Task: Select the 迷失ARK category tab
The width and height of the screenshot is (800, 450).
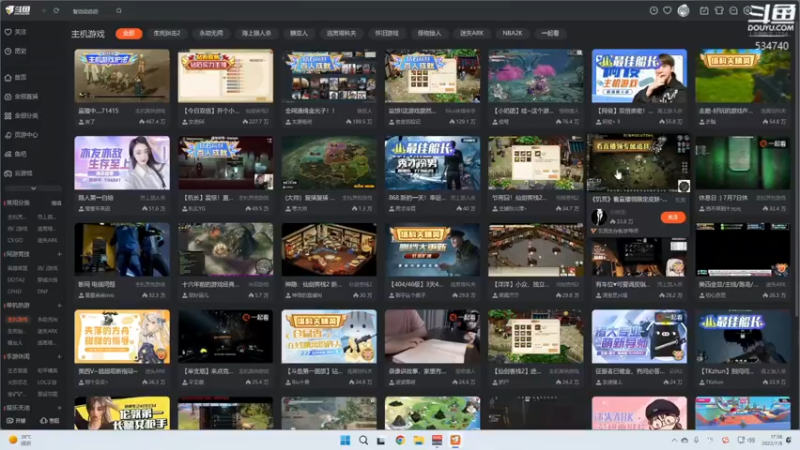Action: pos(471,33)
